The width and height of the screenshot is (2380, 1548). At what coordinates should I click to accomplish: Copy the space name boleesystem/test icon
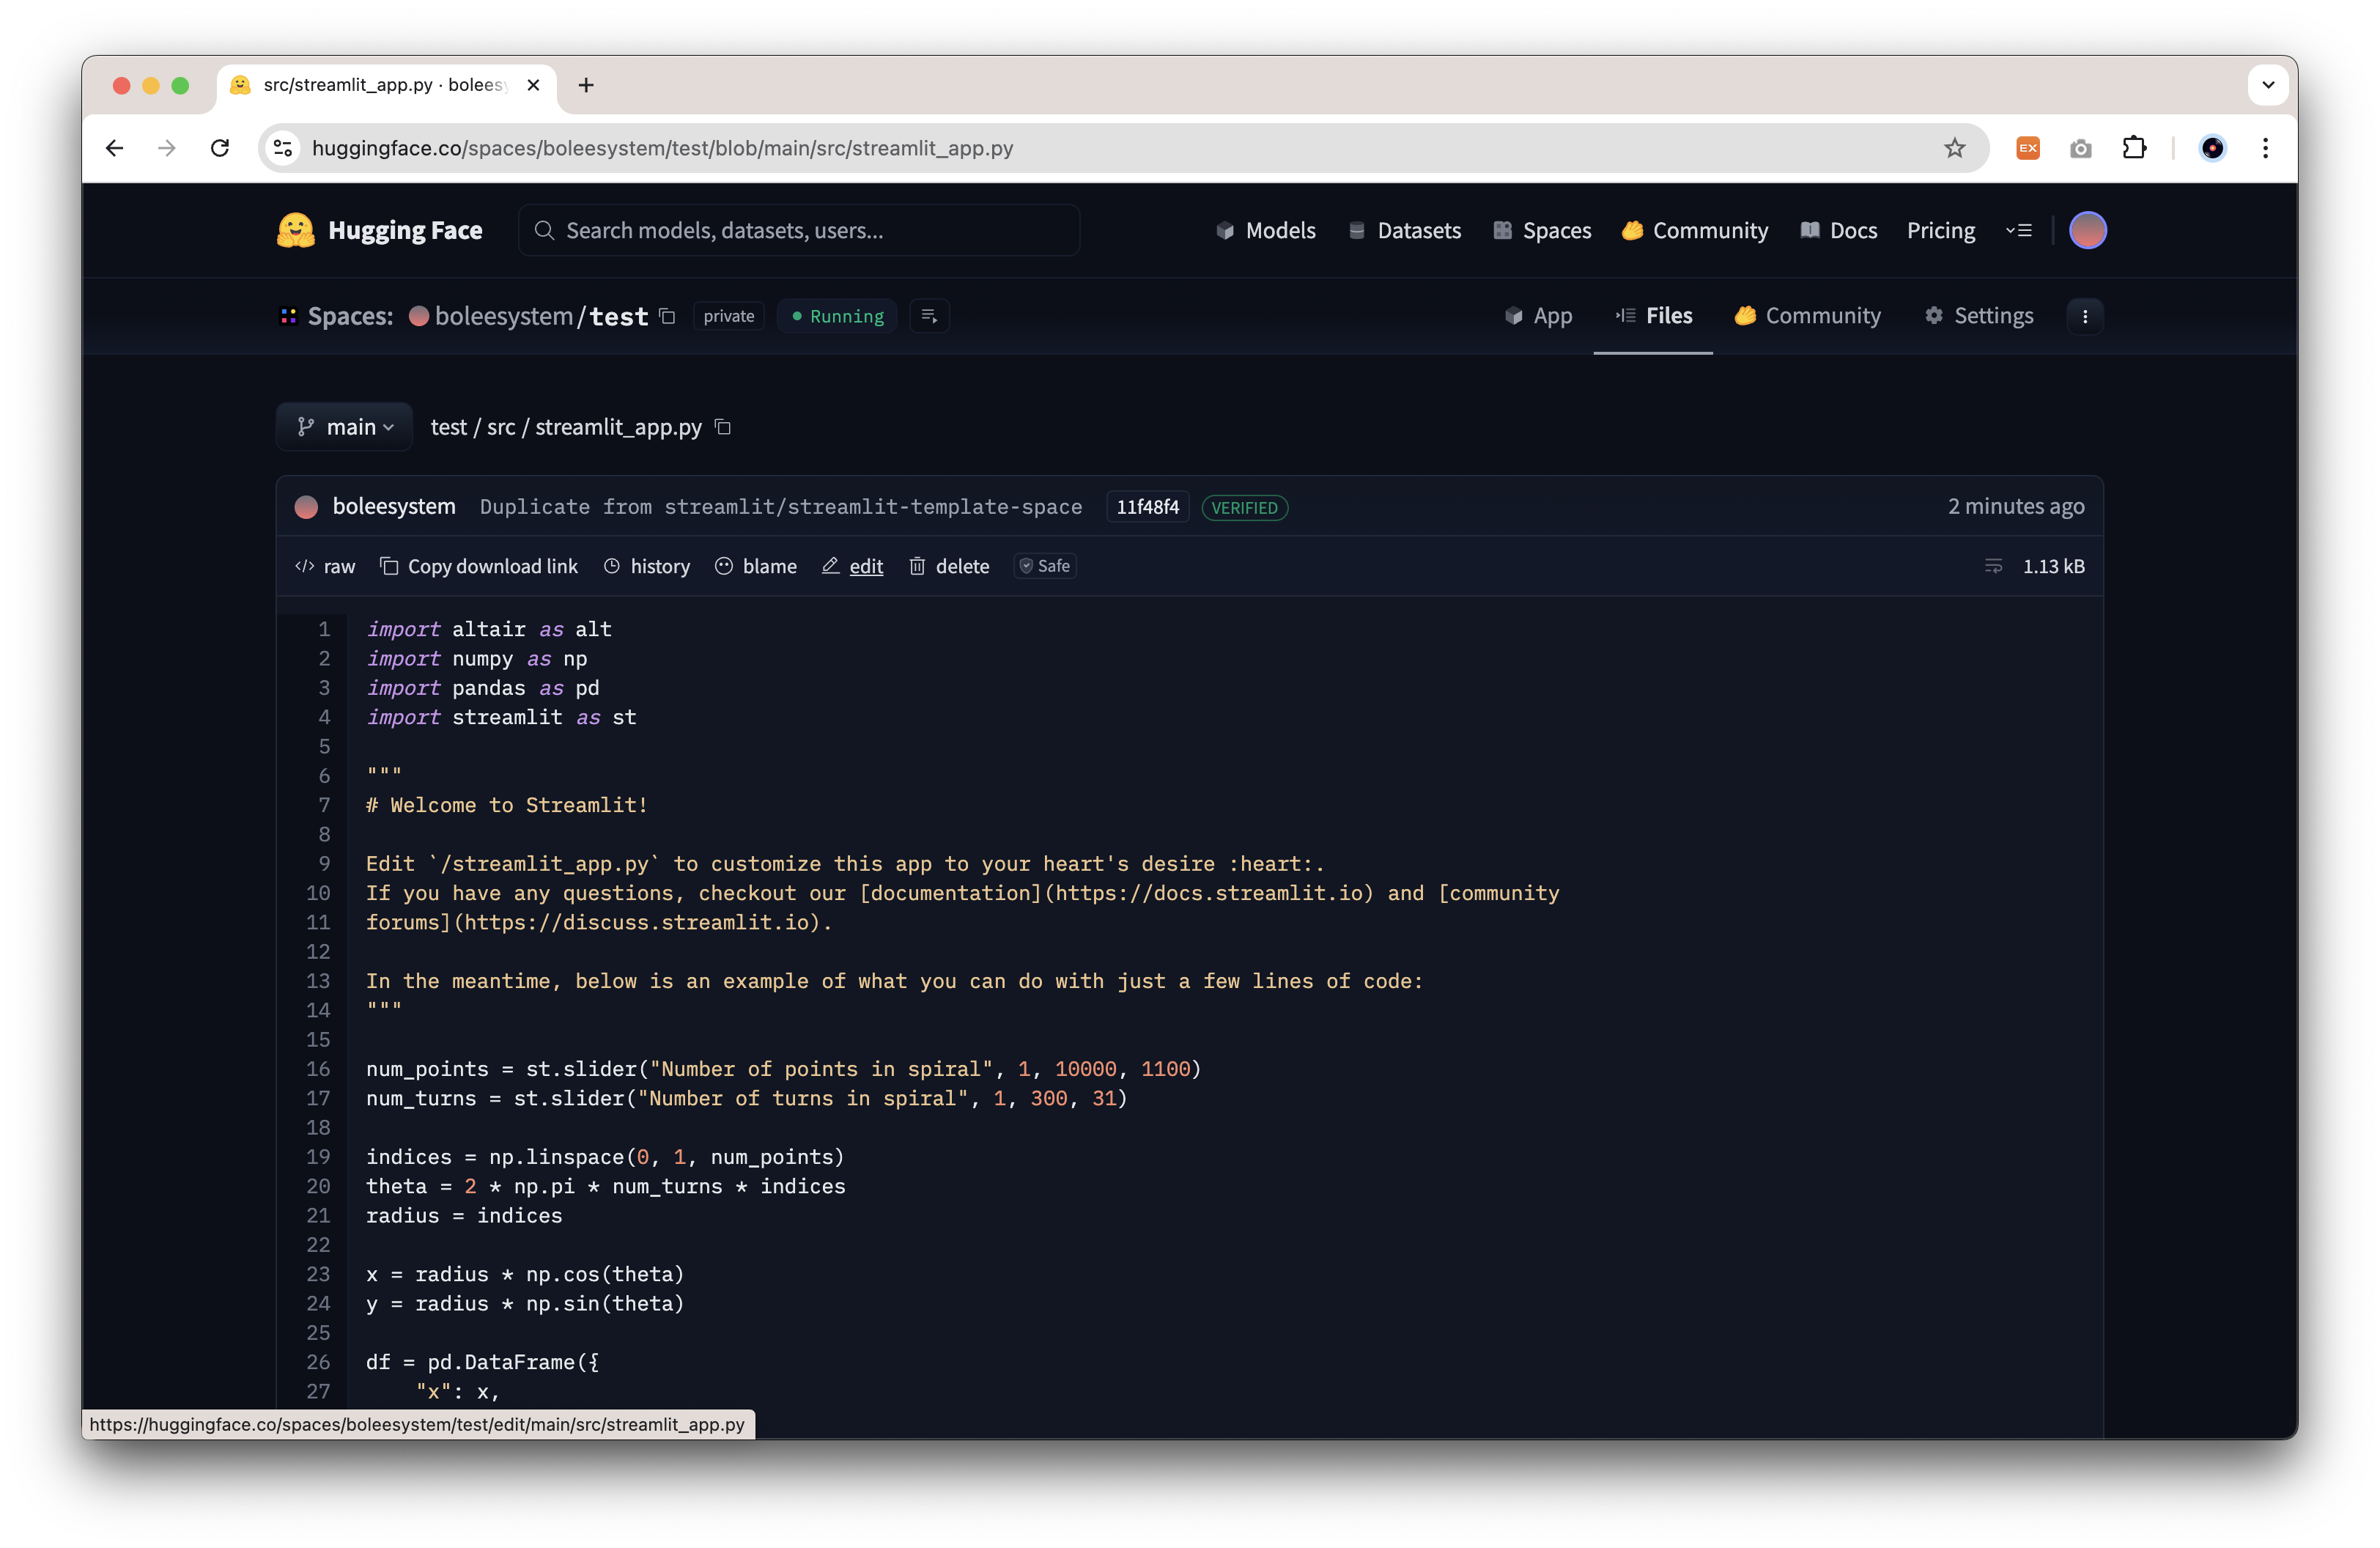(x=667, y=316)
